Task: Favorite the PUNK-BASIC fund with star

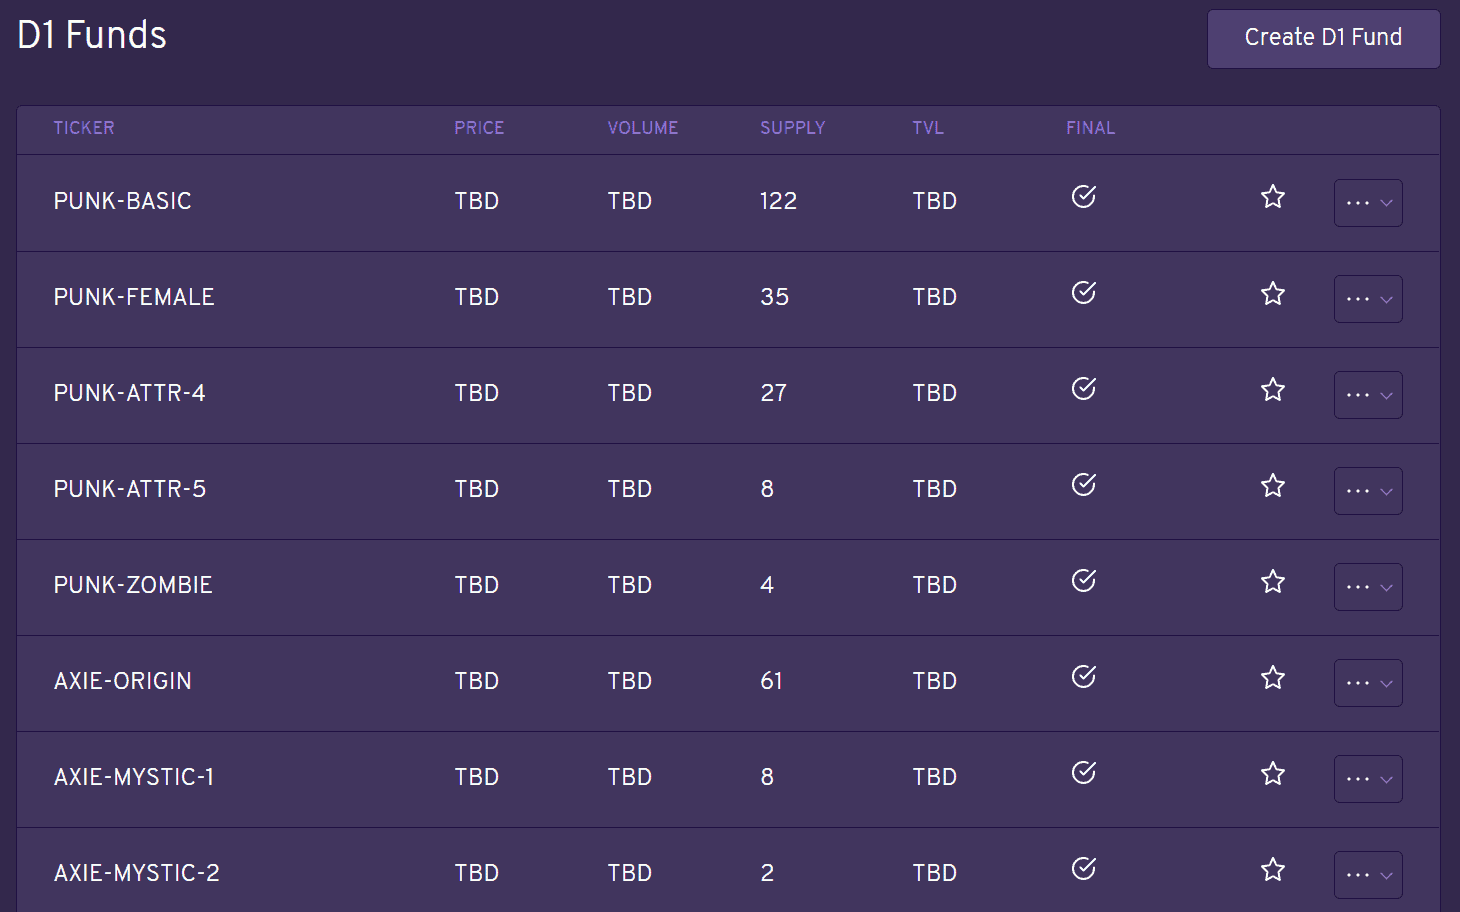Action: point(1272,197)
